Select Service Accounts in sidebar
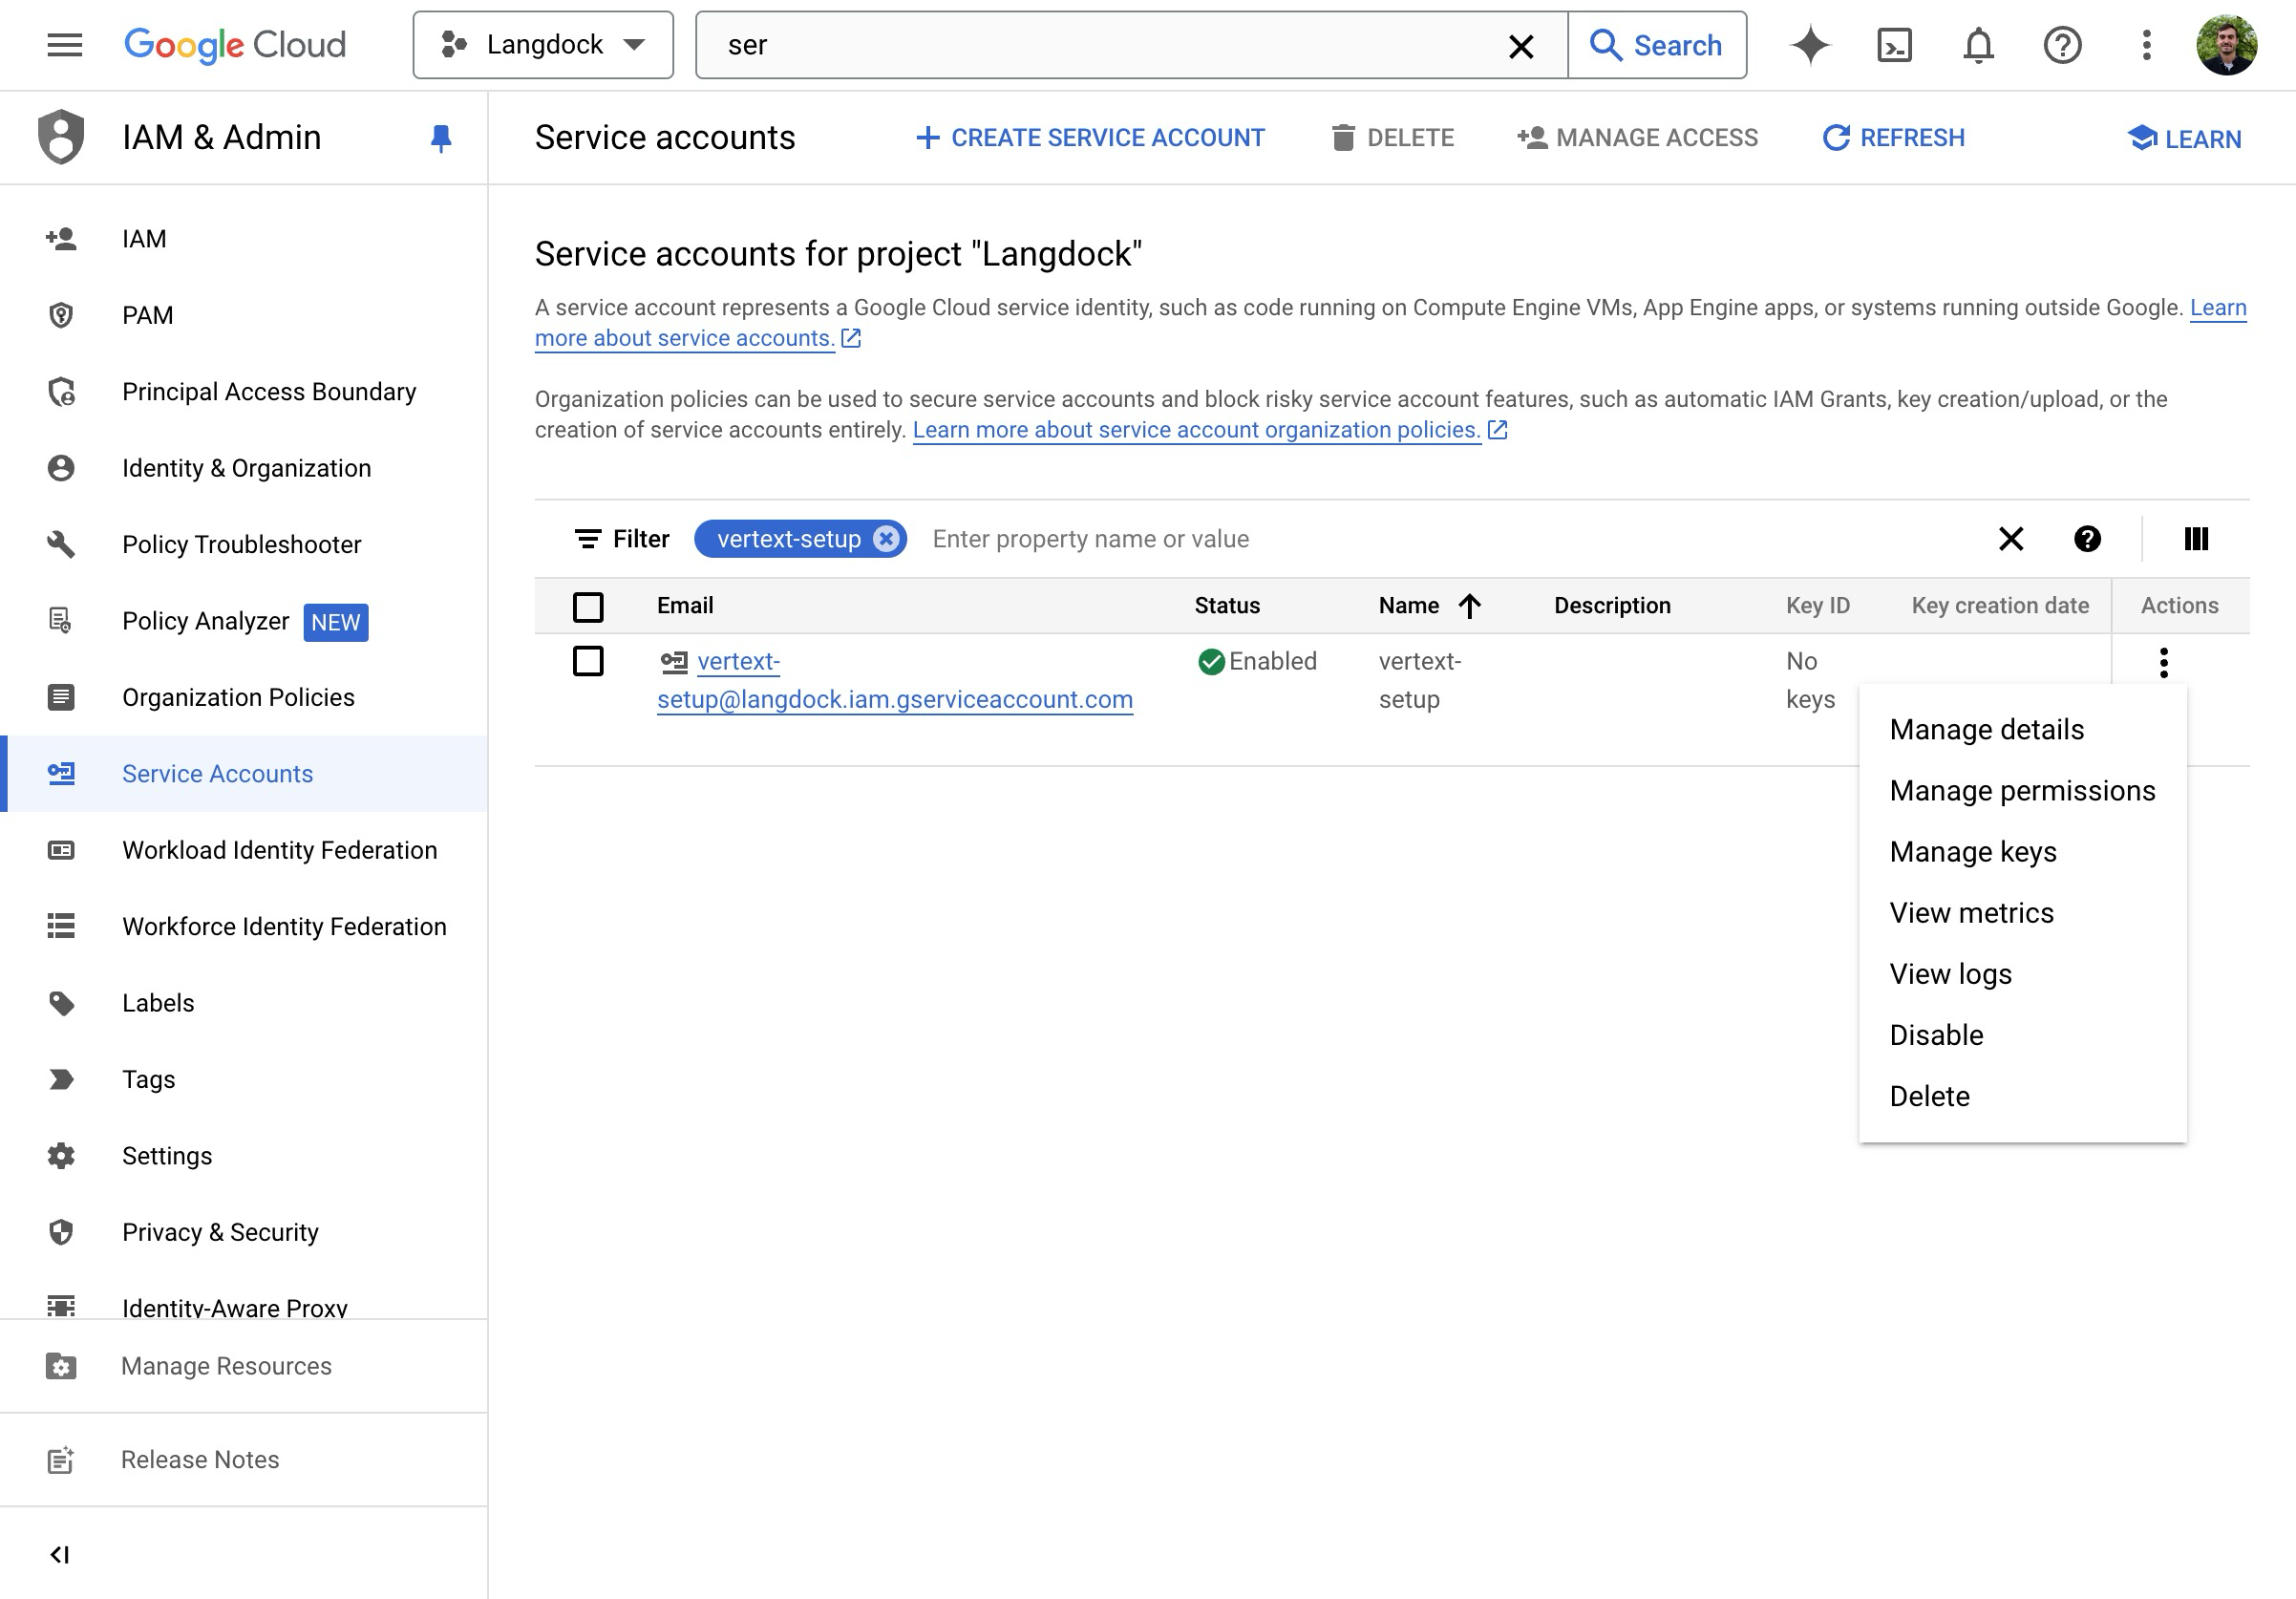This screenshot has width=2296, height=1599. (244, 774)
